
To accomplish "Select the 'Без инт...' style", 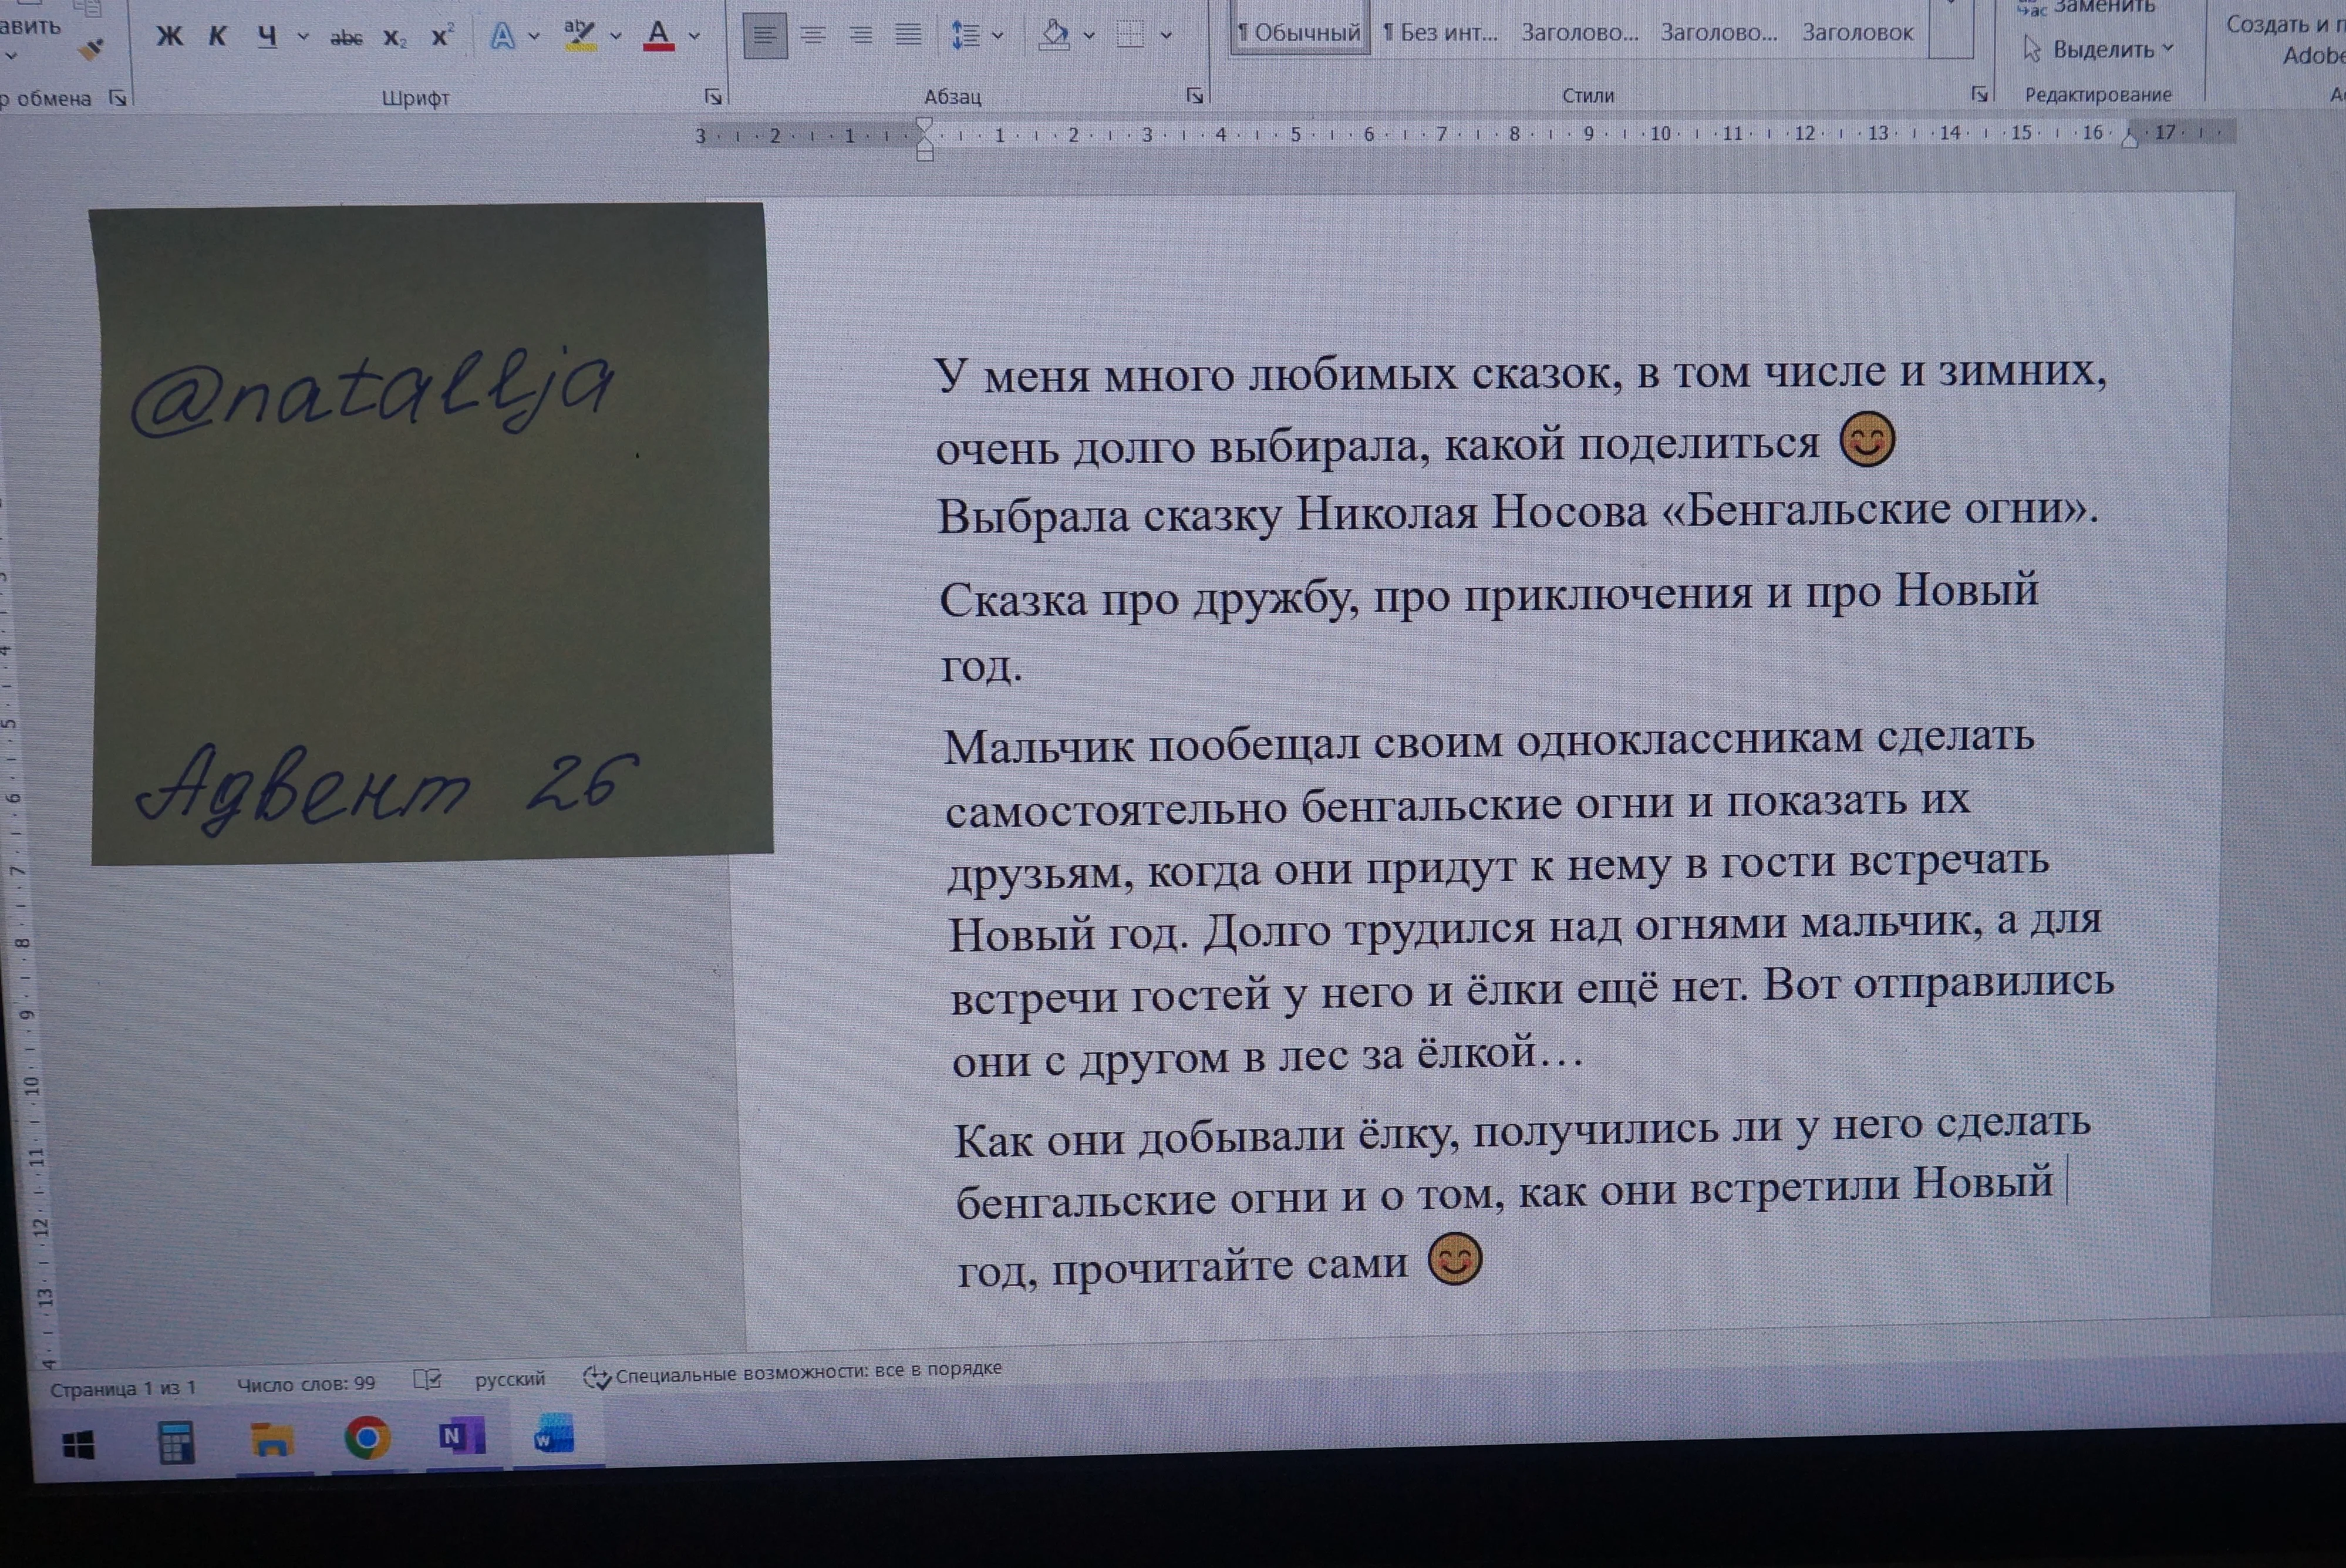I will point(1440,33).
